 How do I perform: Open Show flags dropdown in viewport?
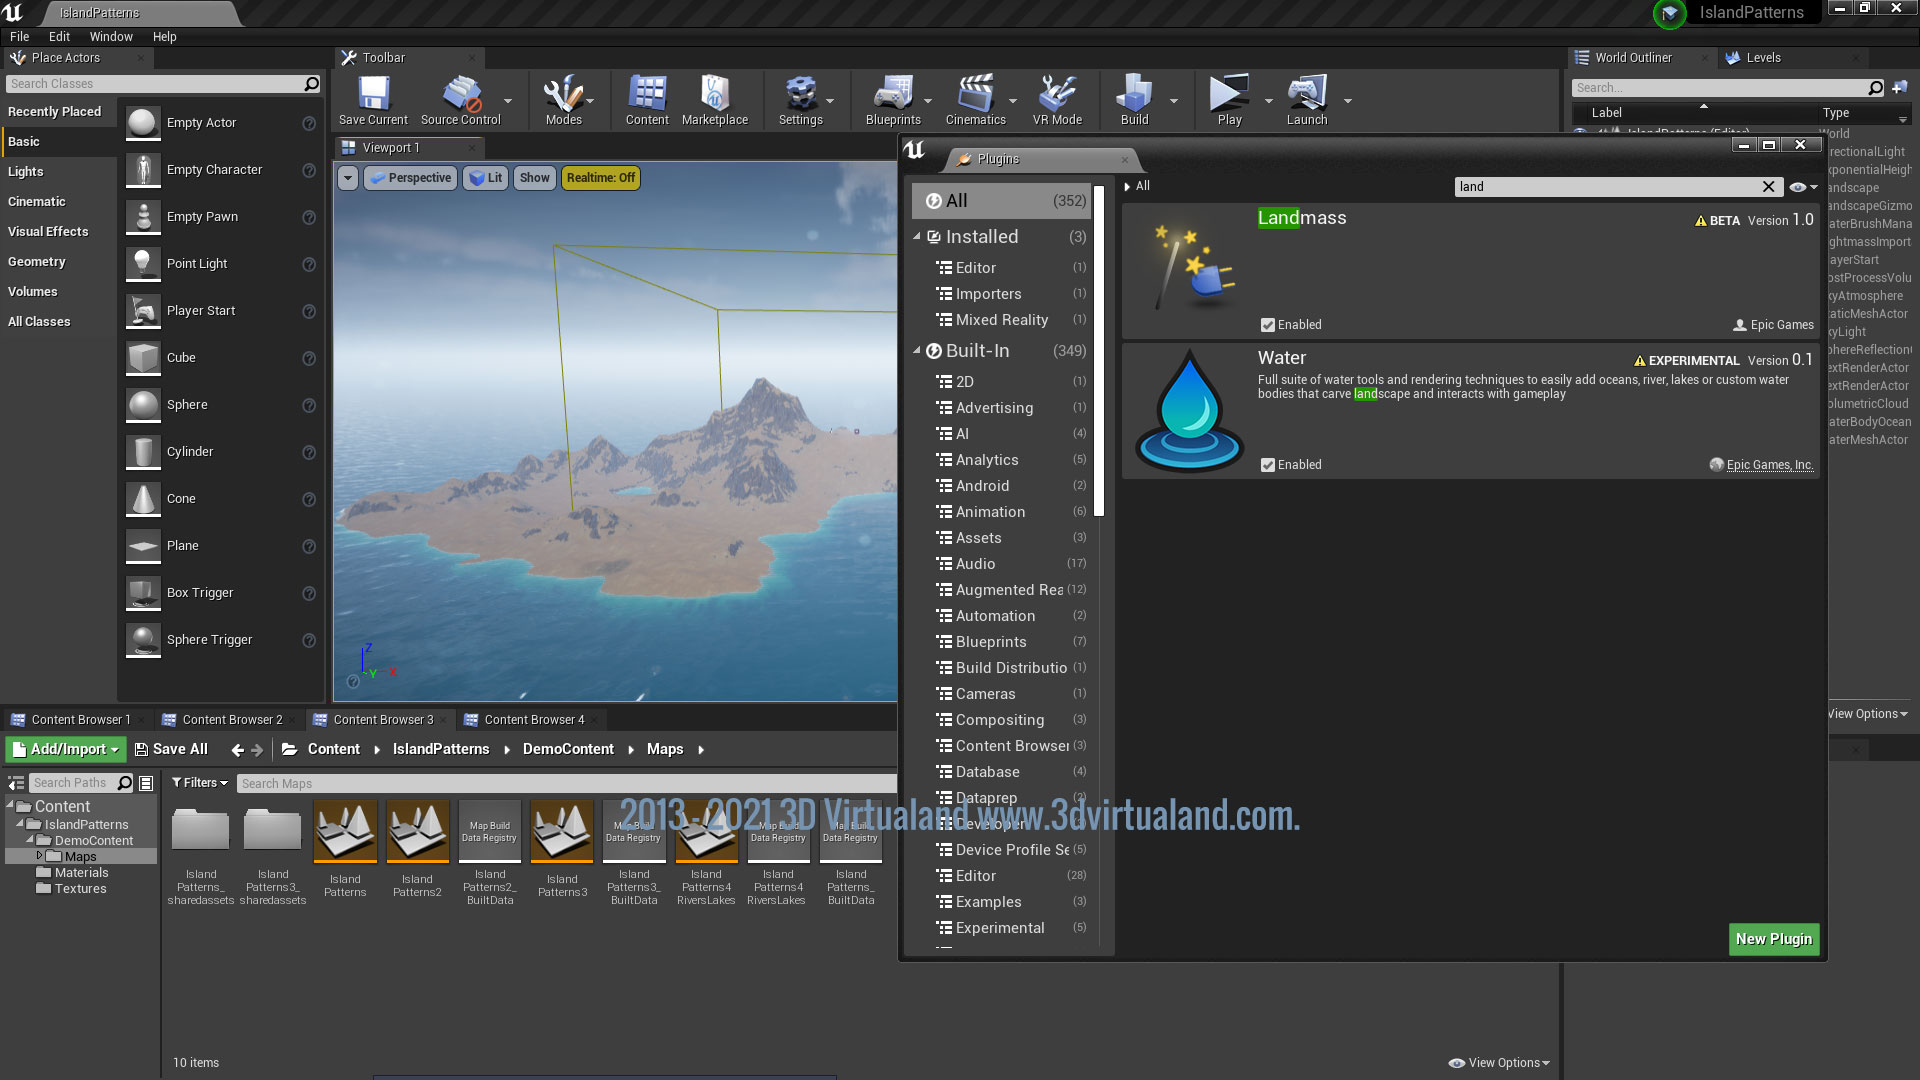(x=535, y=178)
